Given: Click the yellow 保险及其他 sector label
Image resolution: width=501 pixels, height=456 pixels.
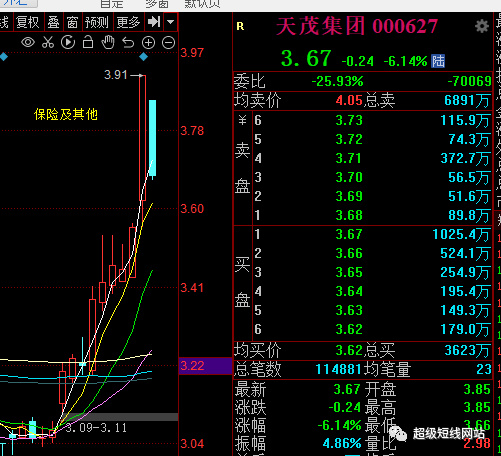Looking at the screenshot, I should click(x=66, y=114).
